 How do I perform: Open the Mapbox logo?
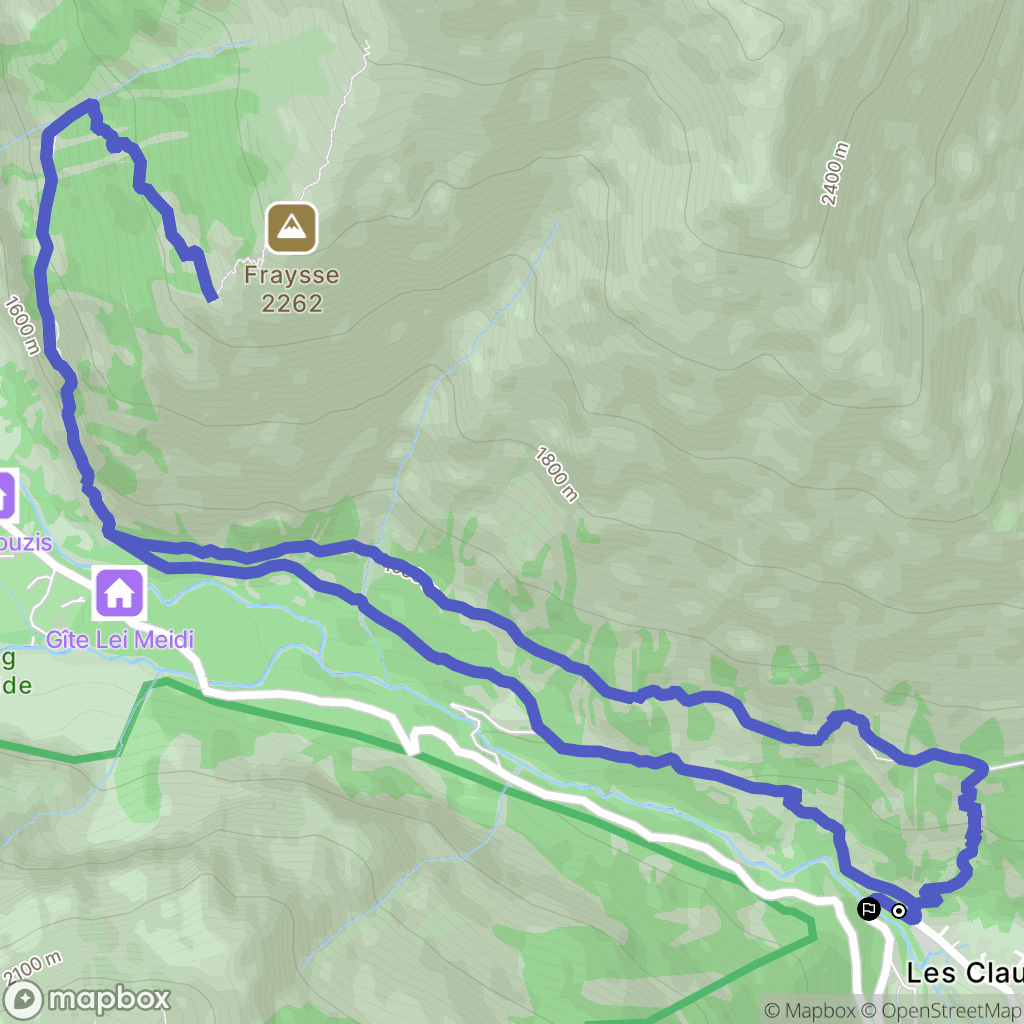point(86,1000)
